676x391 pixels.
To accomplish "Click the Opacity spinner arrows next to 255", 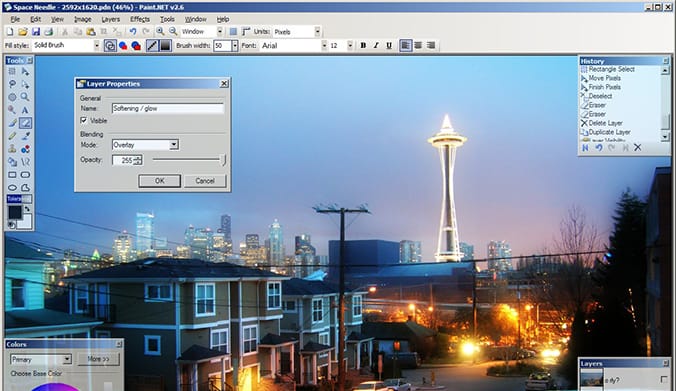I will (138, 160).
